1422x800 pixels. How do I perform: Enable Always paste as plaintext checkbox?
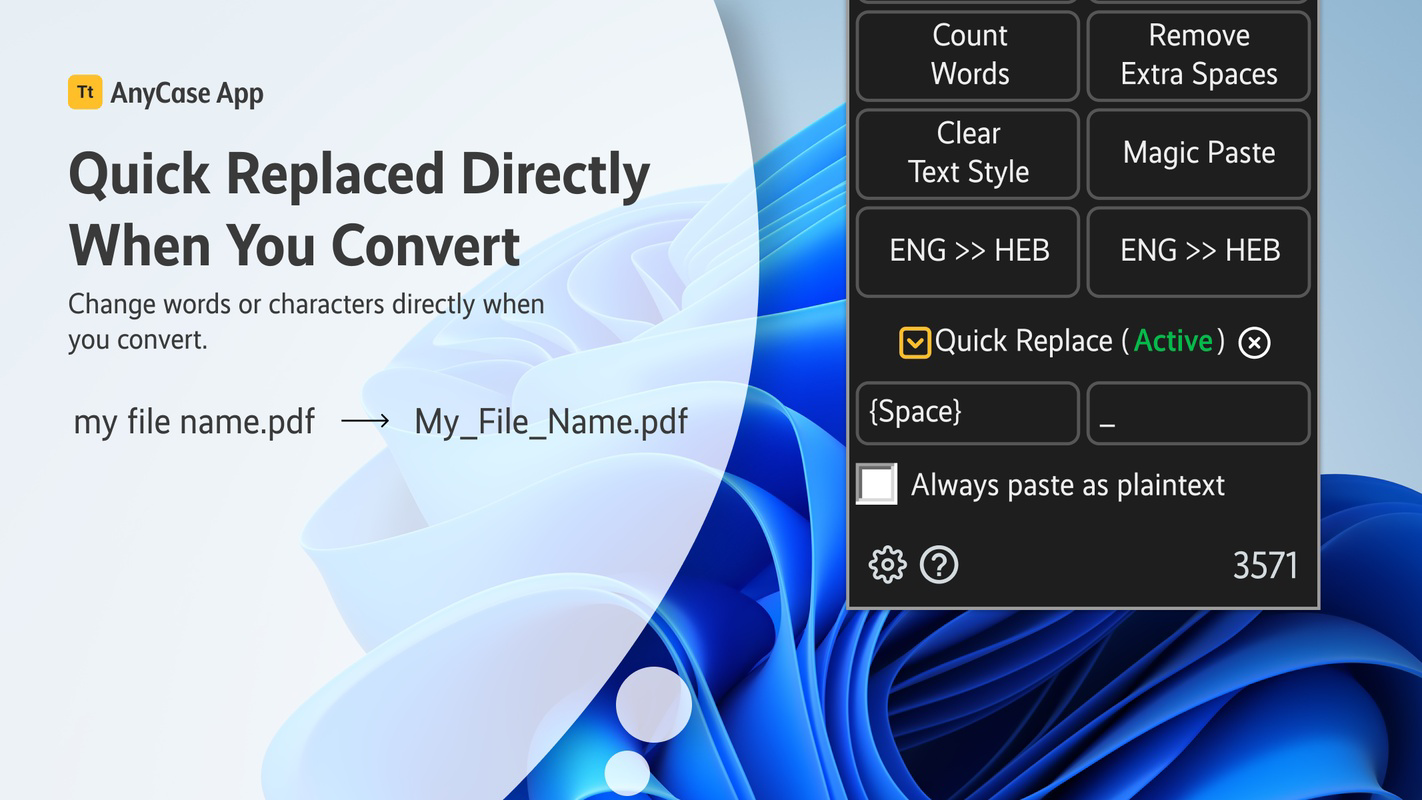pos(877,484)
